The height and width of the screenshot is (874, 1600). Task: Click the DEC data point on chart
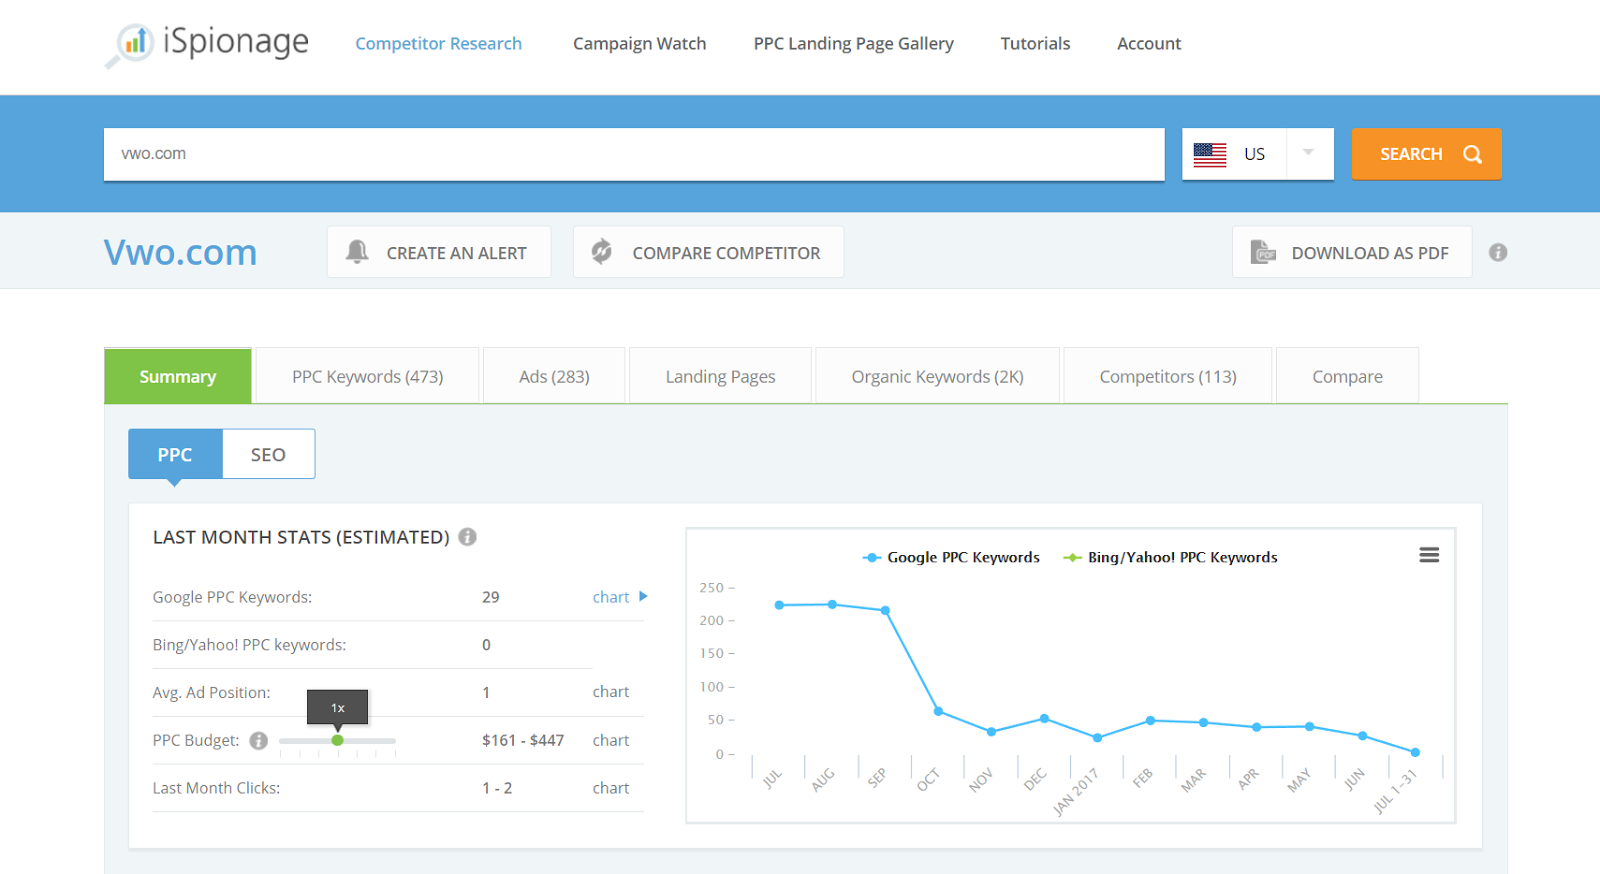click(1044, 718)
